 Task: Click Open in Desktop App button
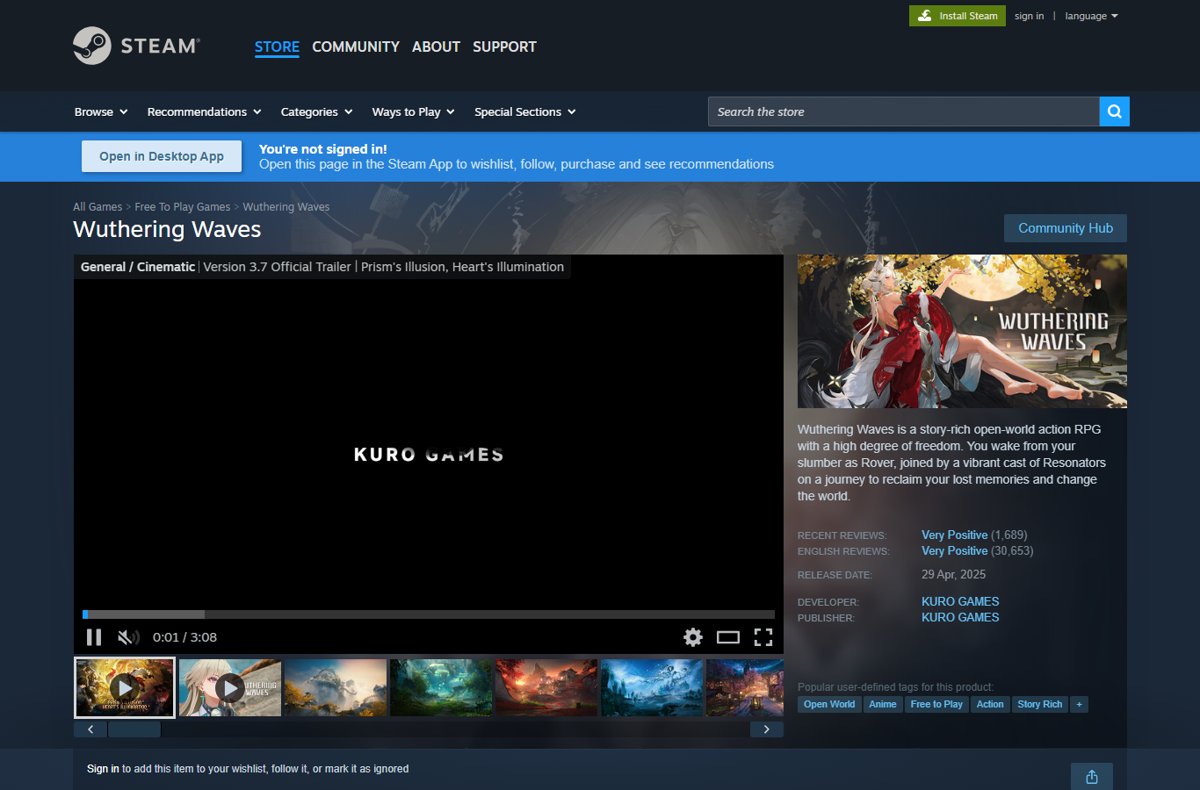tap(161, 156)
